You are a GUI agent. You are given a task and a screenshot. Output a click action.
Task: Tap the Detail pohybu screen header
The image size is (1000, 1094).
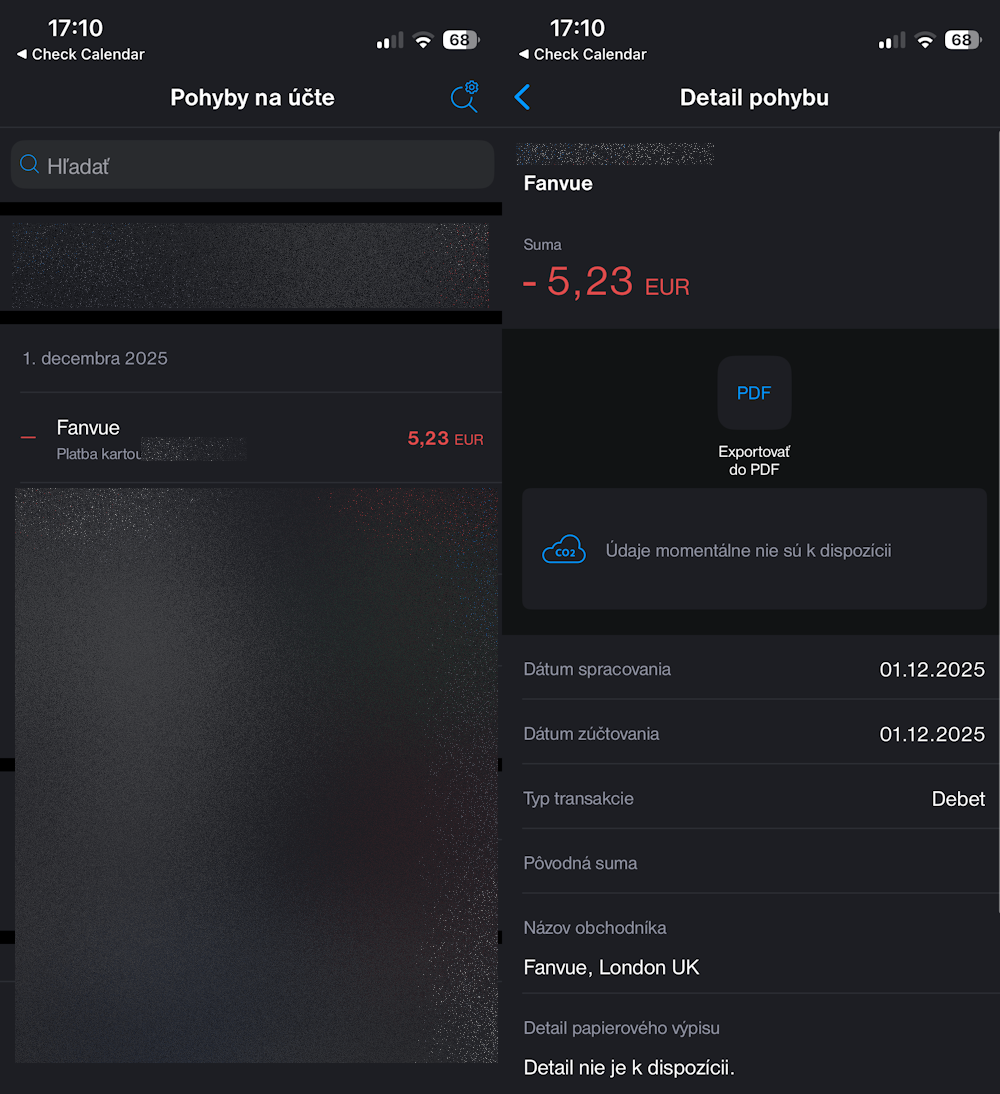pos(754,97)
